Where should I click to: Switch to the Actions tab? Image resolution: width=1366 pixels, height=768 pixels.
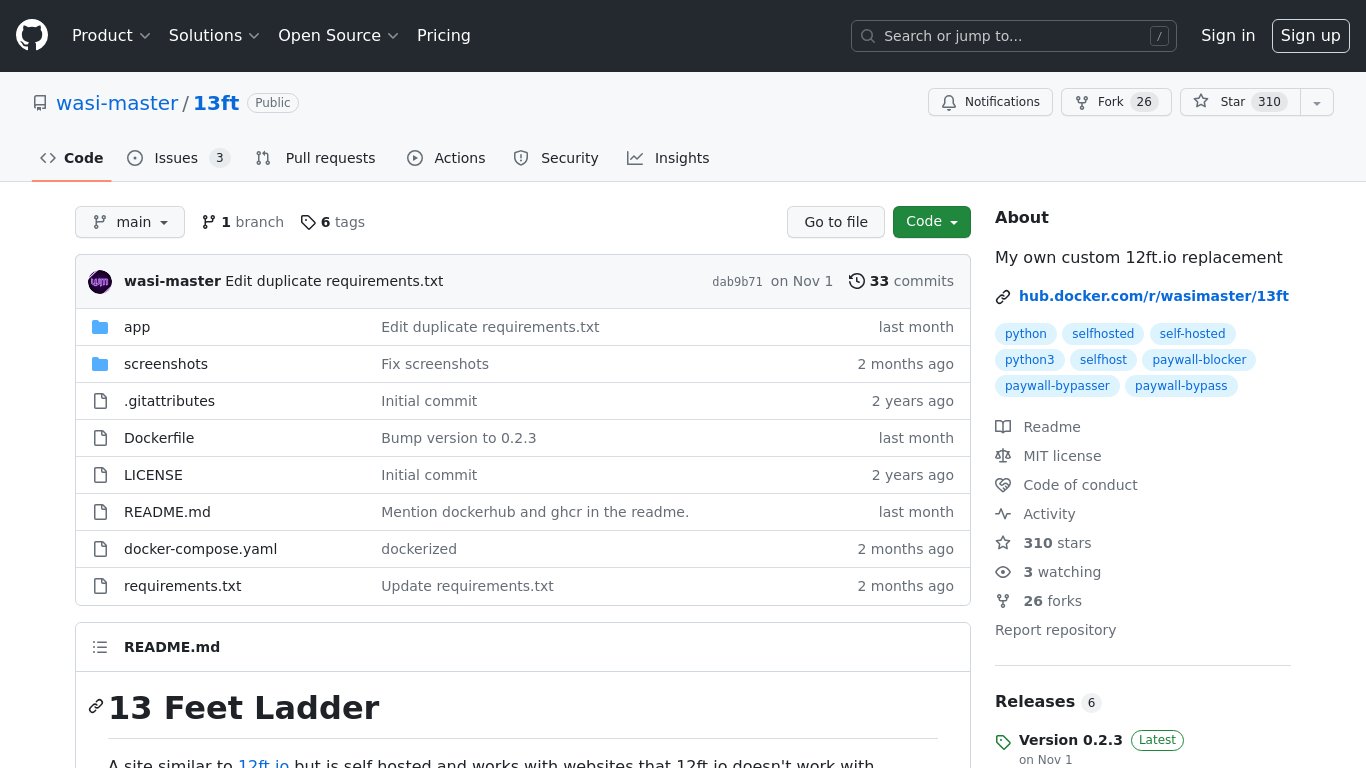446,158
